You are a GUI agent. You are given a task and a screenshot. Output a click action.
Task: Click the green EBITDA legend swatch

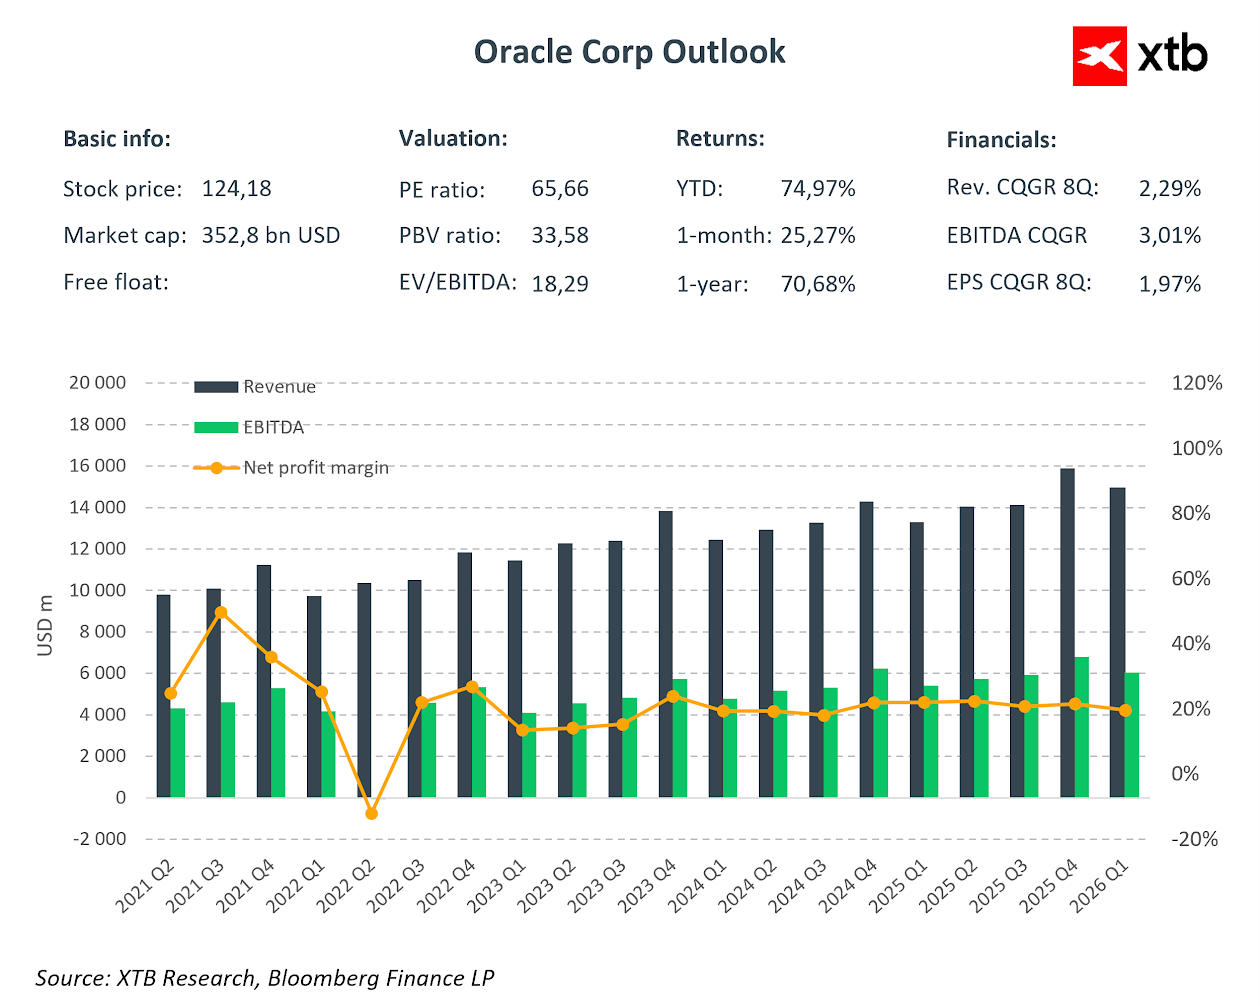(215, 427)
